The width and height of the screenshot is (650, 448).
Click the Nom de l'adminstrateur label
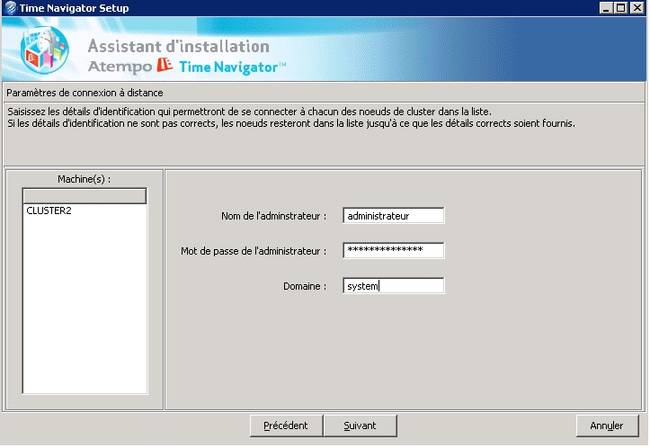(274, 216)
